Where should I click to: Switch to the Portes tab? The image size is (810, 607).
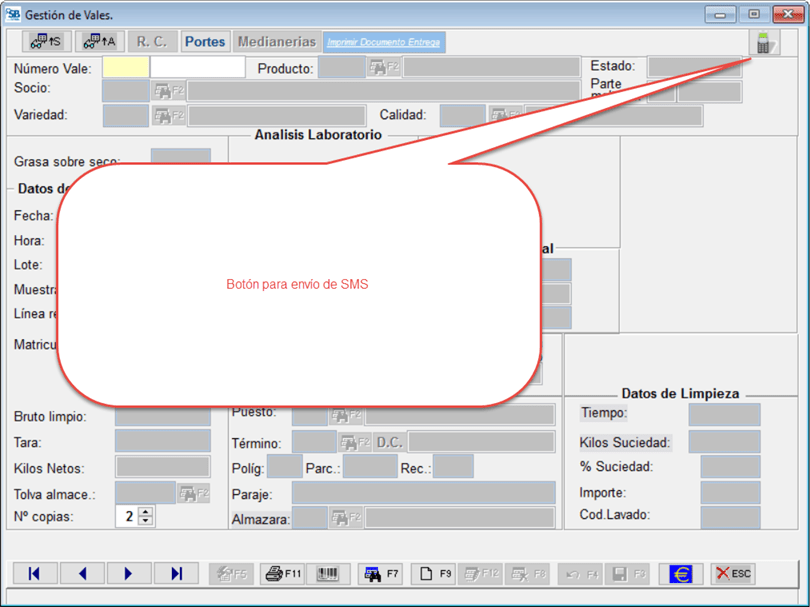coord(205,41)
